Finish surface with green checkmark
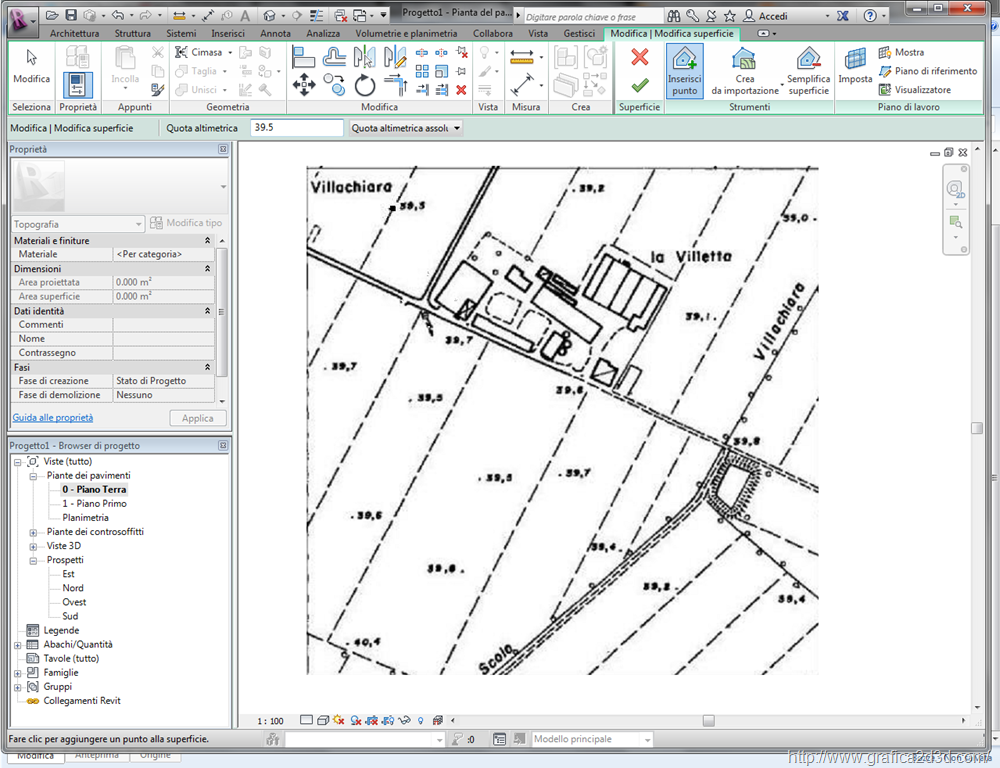The image size is (1000, 768). point(640,85)
